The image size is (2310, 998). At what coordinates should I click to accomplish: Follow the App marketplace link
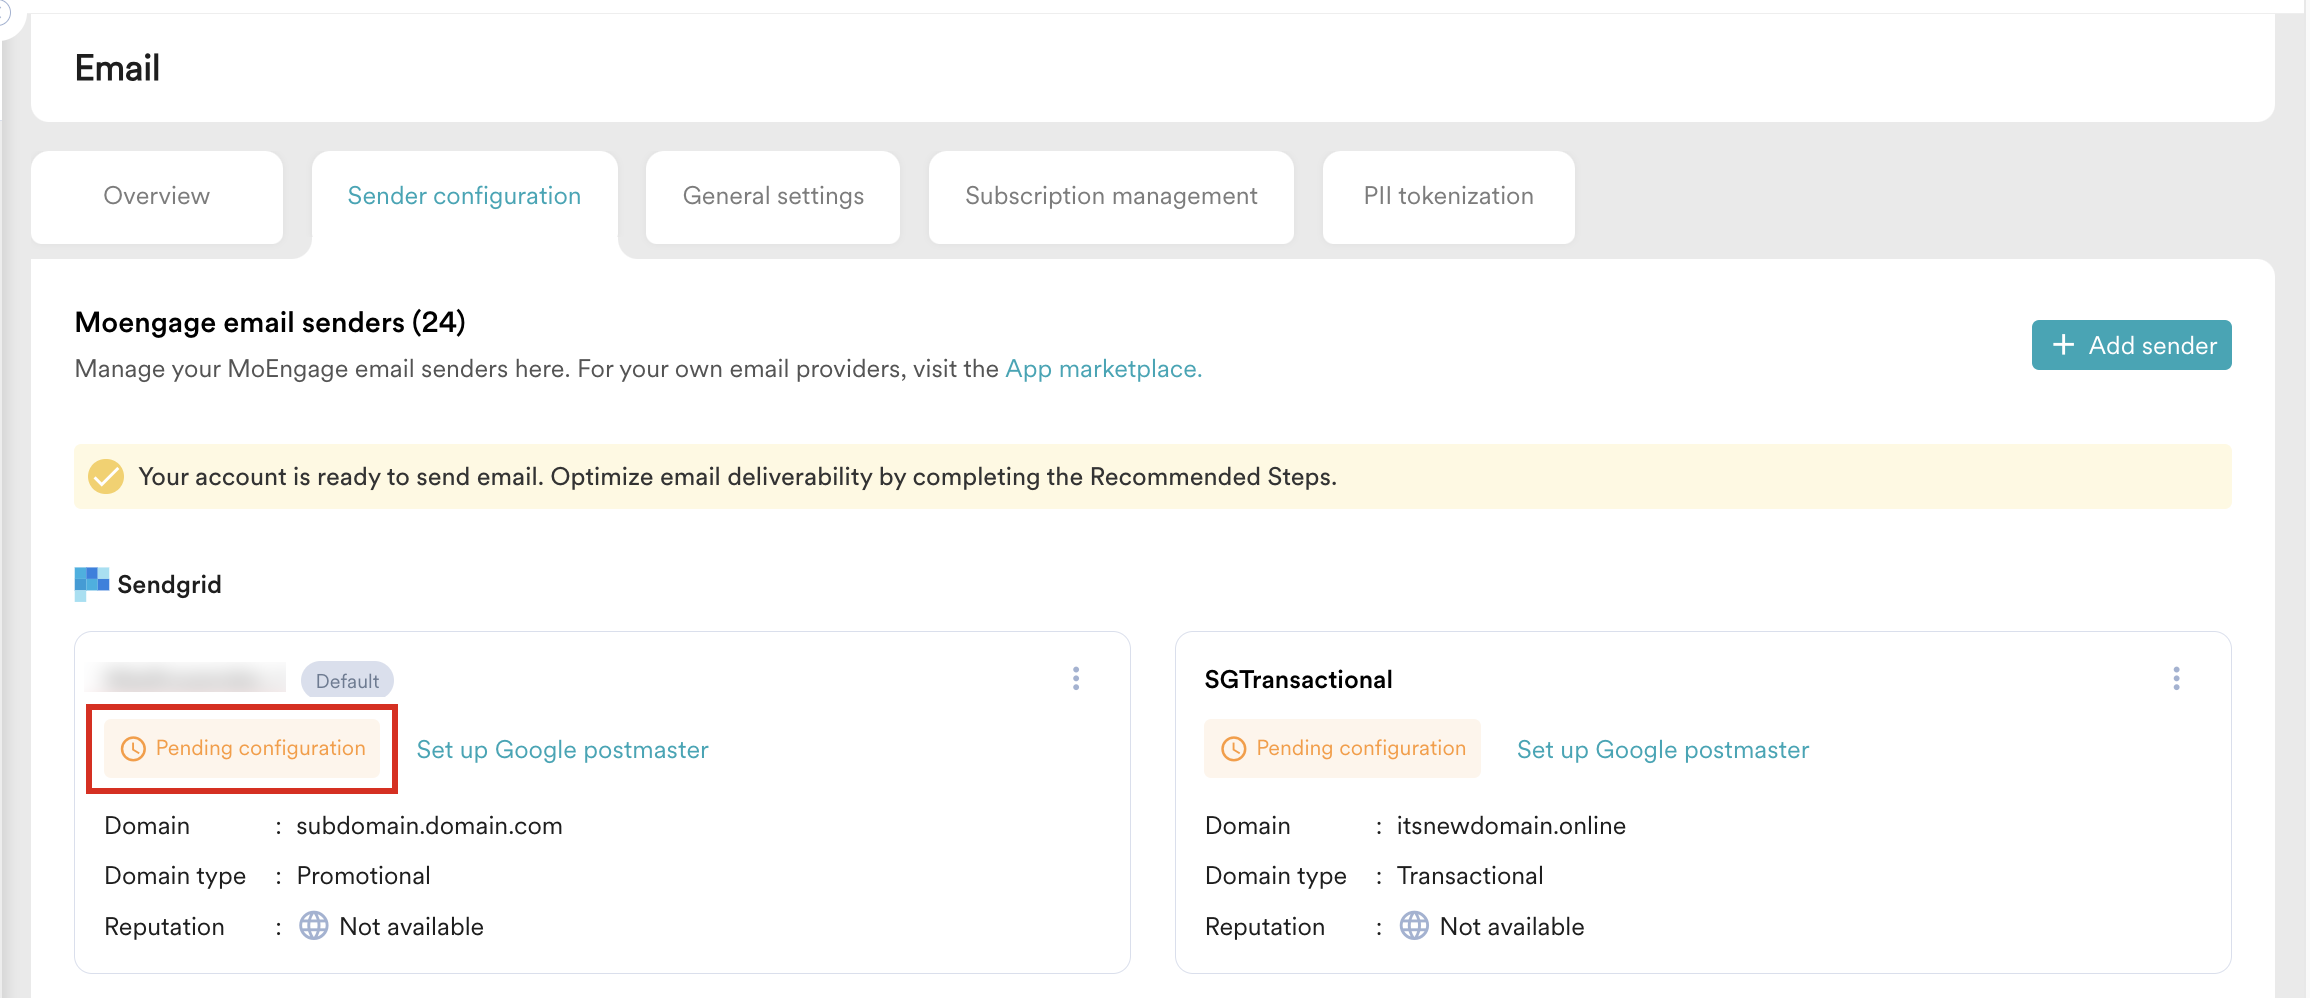point(1103,369)
